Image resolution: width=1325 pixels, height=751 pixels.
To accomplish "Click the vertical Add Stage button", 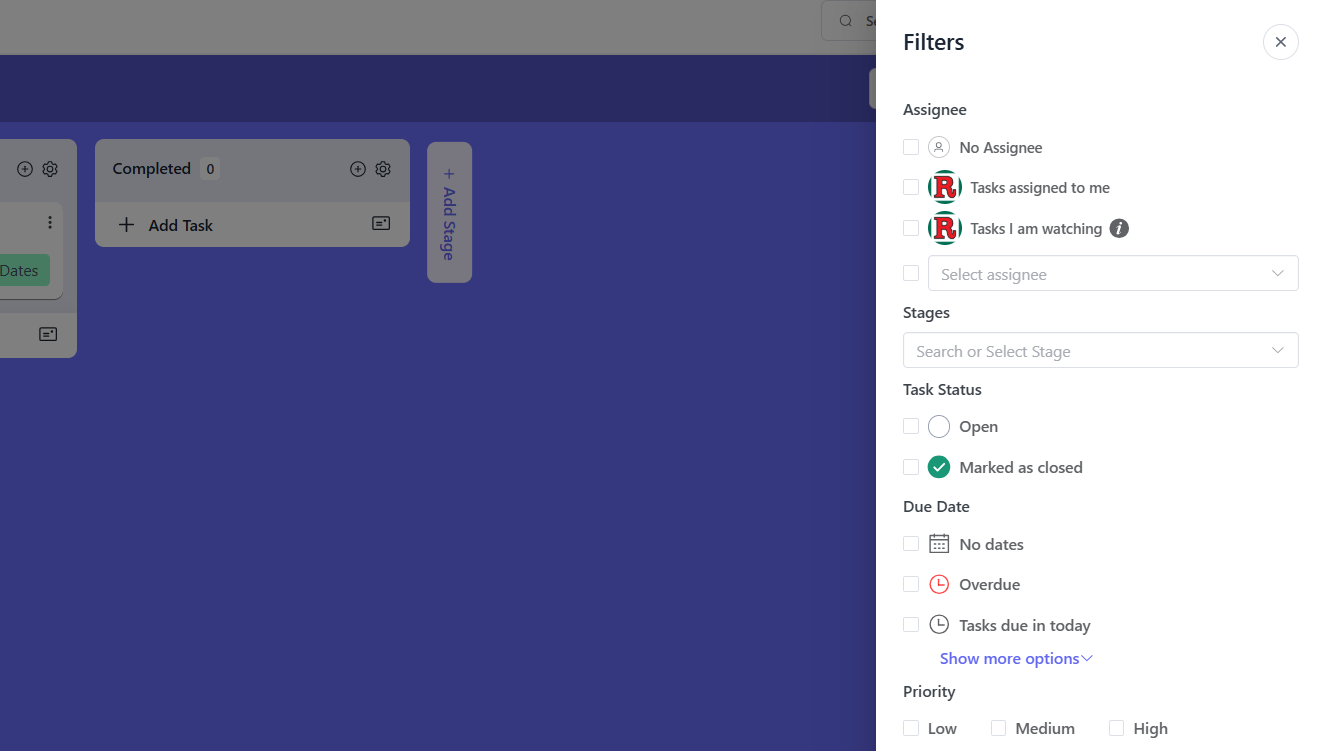I will pos(449,213).
